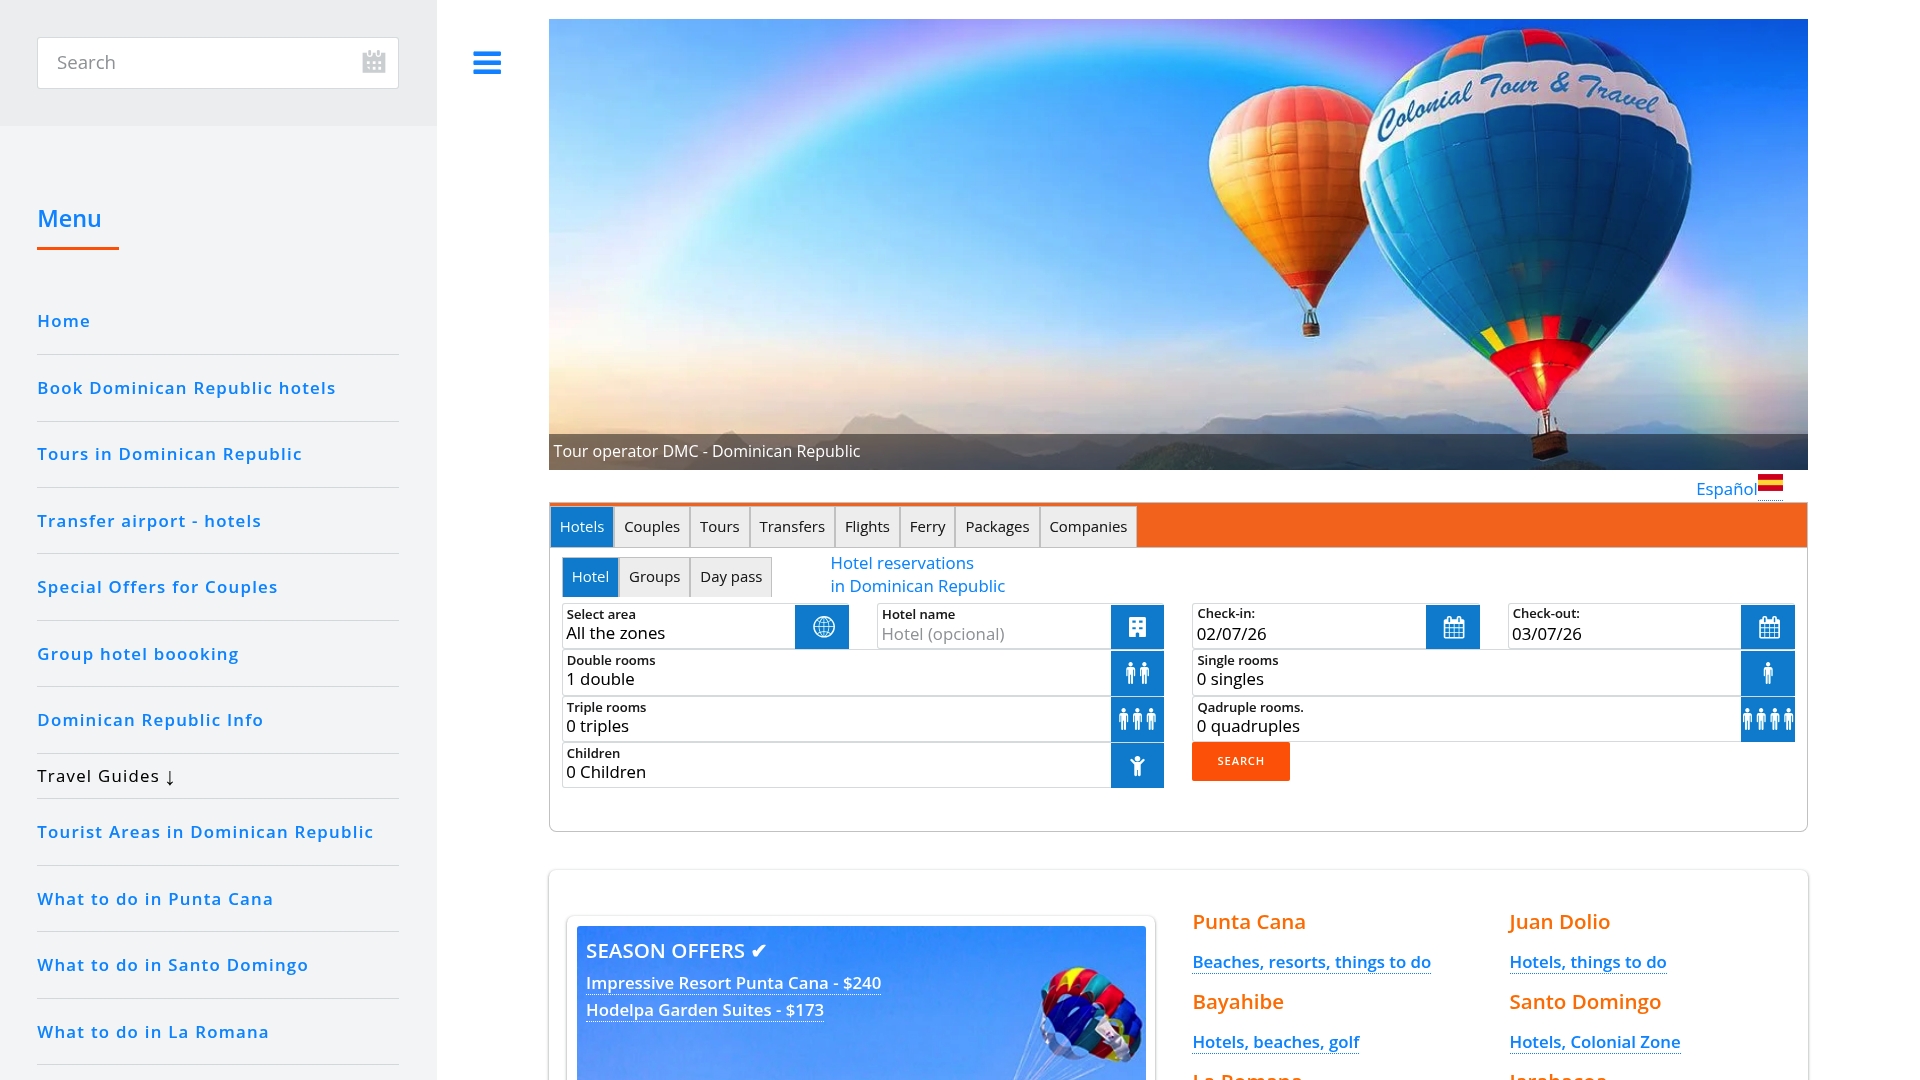Open Tours in Dominican Republic link

169,454
